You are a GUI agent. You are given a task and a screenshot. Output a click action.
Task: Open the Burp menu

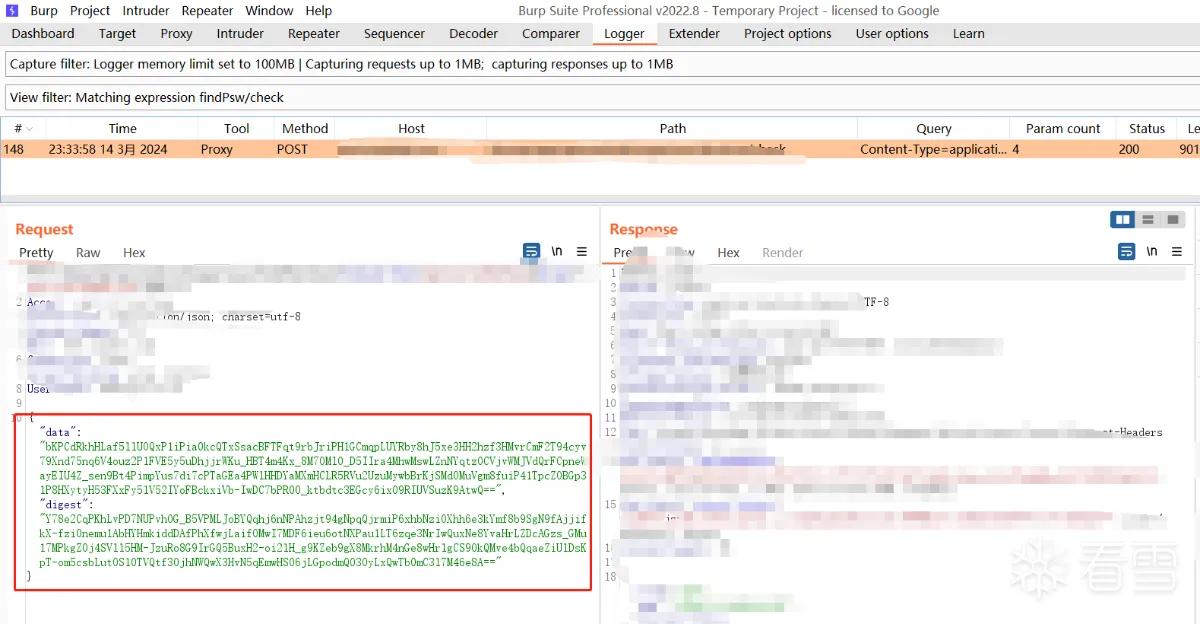[44, 10]
